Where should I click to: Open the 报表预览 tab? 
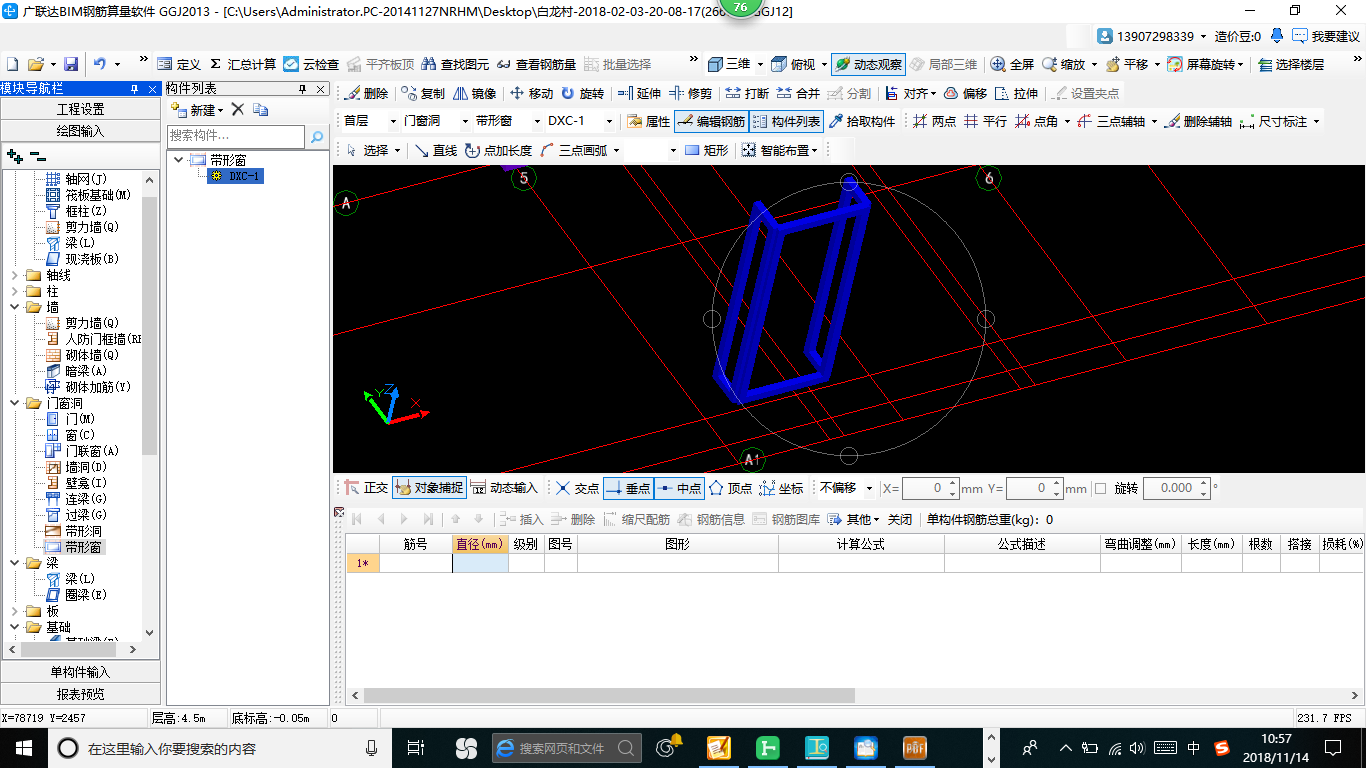coord(80,694)
